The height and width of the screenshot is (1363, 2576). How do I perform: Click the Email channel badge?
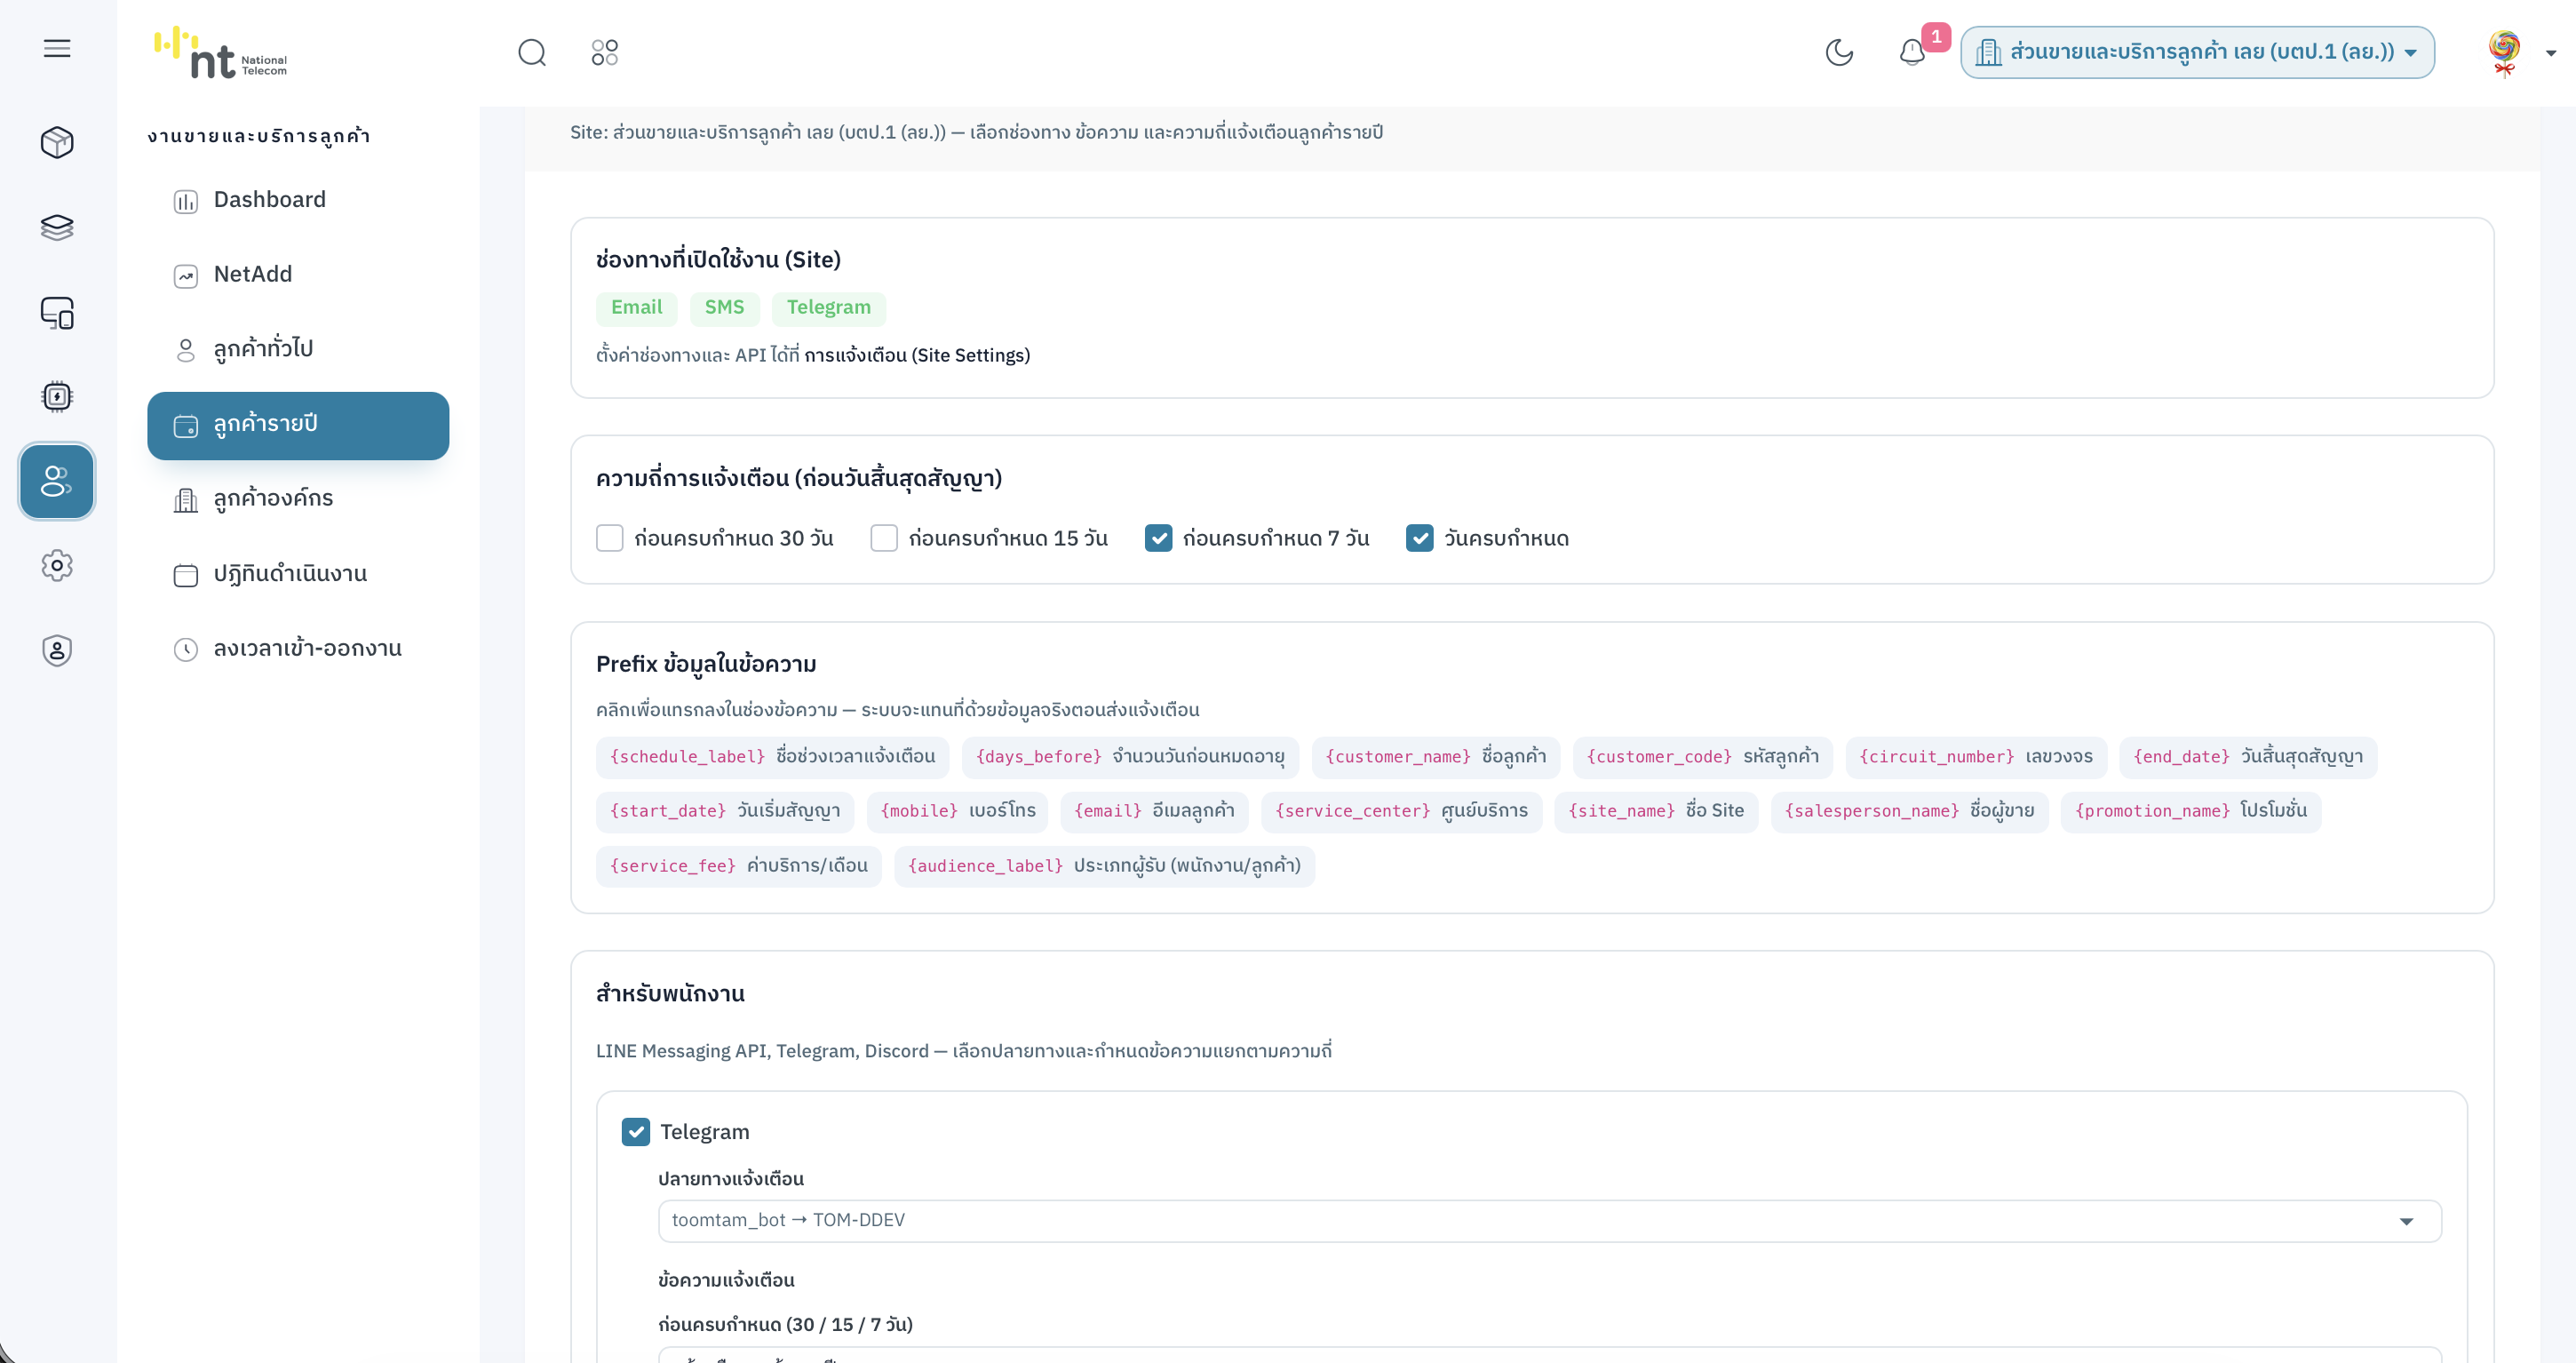point(636,308)
